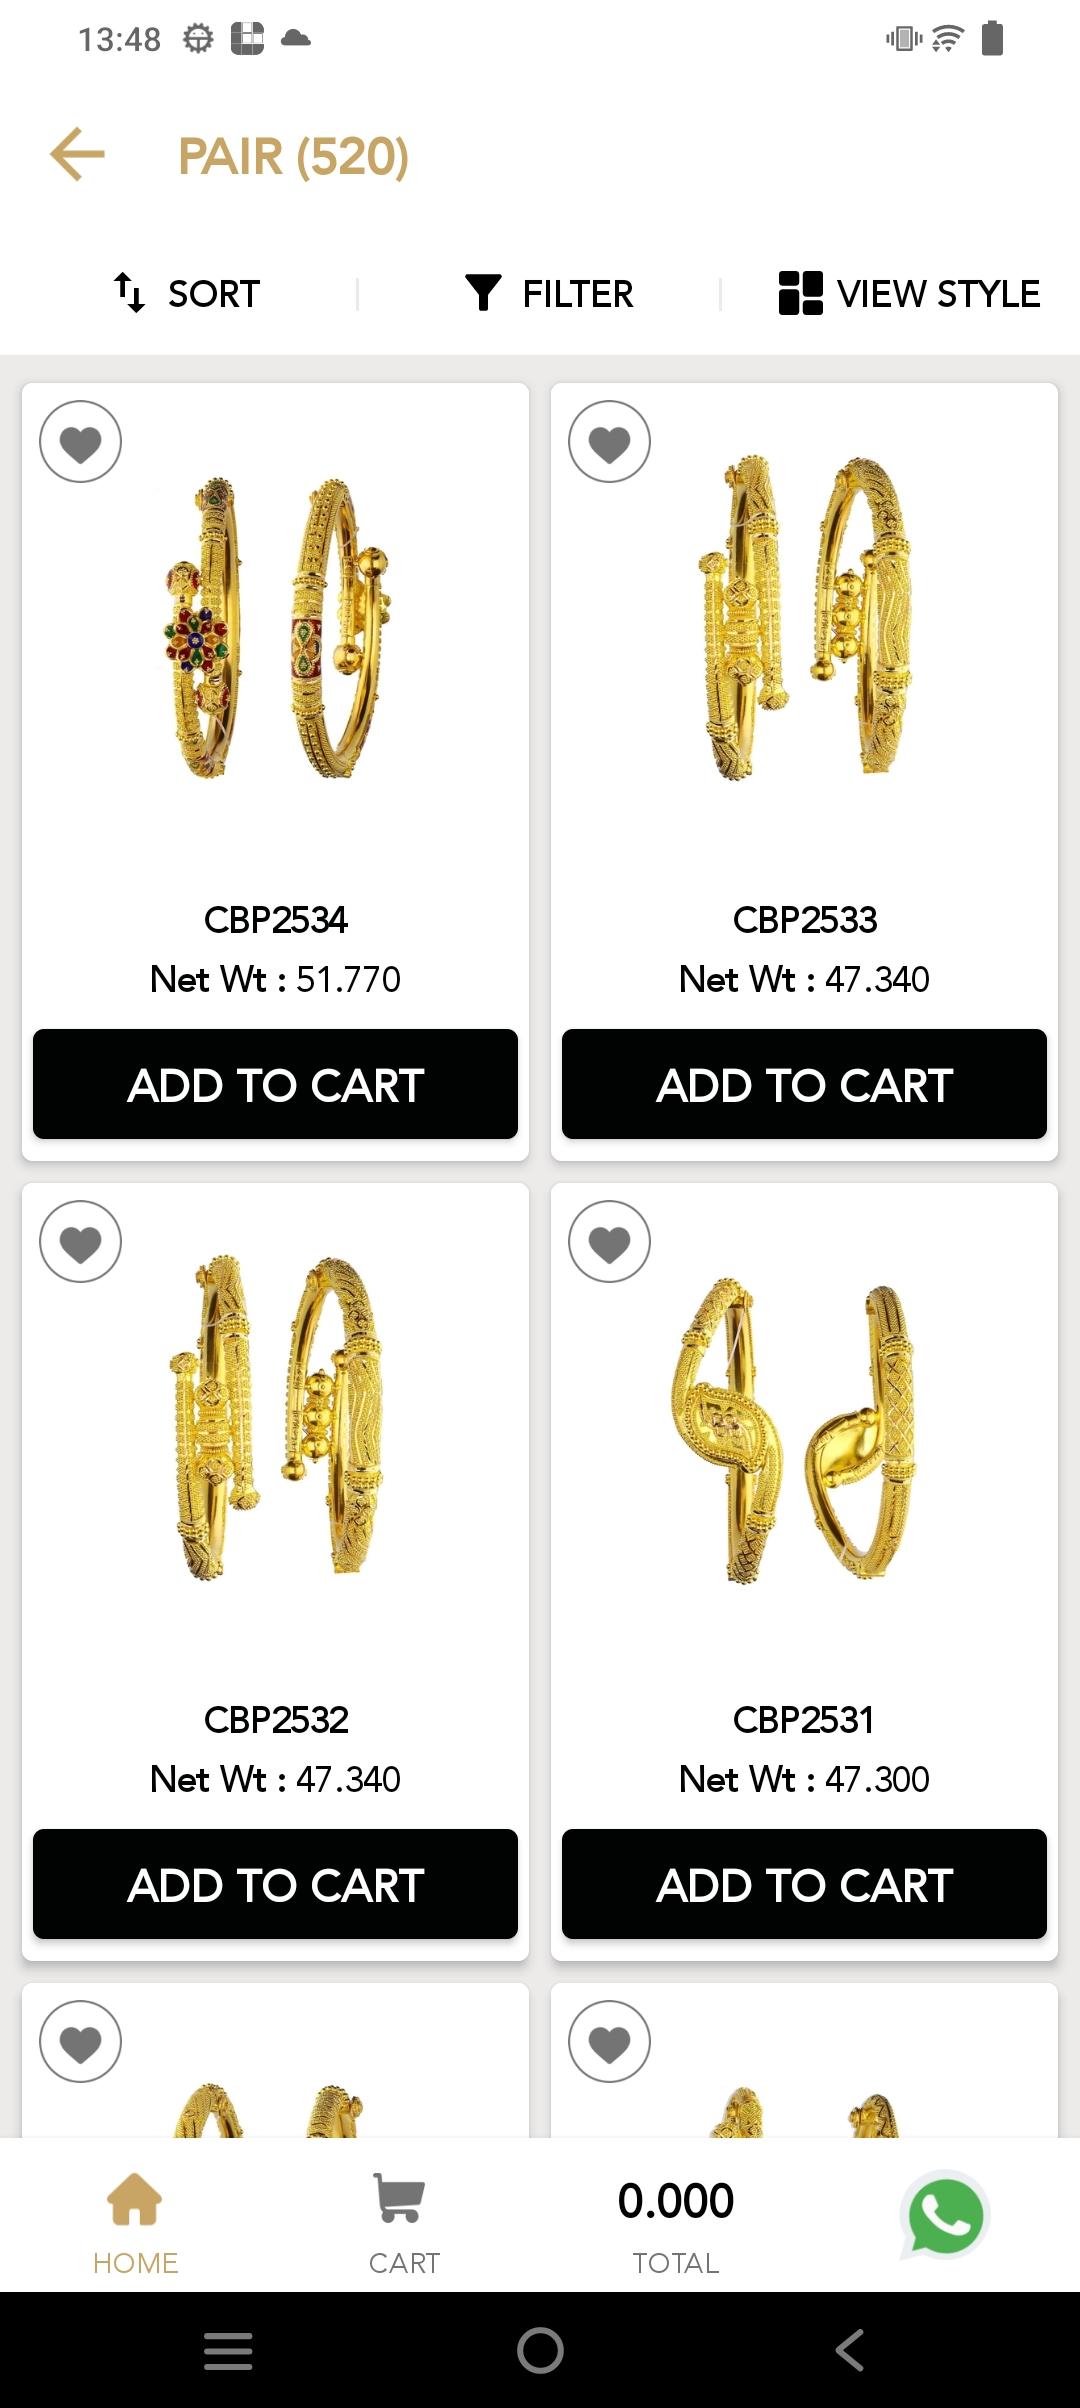Image resolution: width=1080 pixels, height=2408 pixels.
Task: Toggle wishlist heart on CBP2532
Action: point(80,1242)
